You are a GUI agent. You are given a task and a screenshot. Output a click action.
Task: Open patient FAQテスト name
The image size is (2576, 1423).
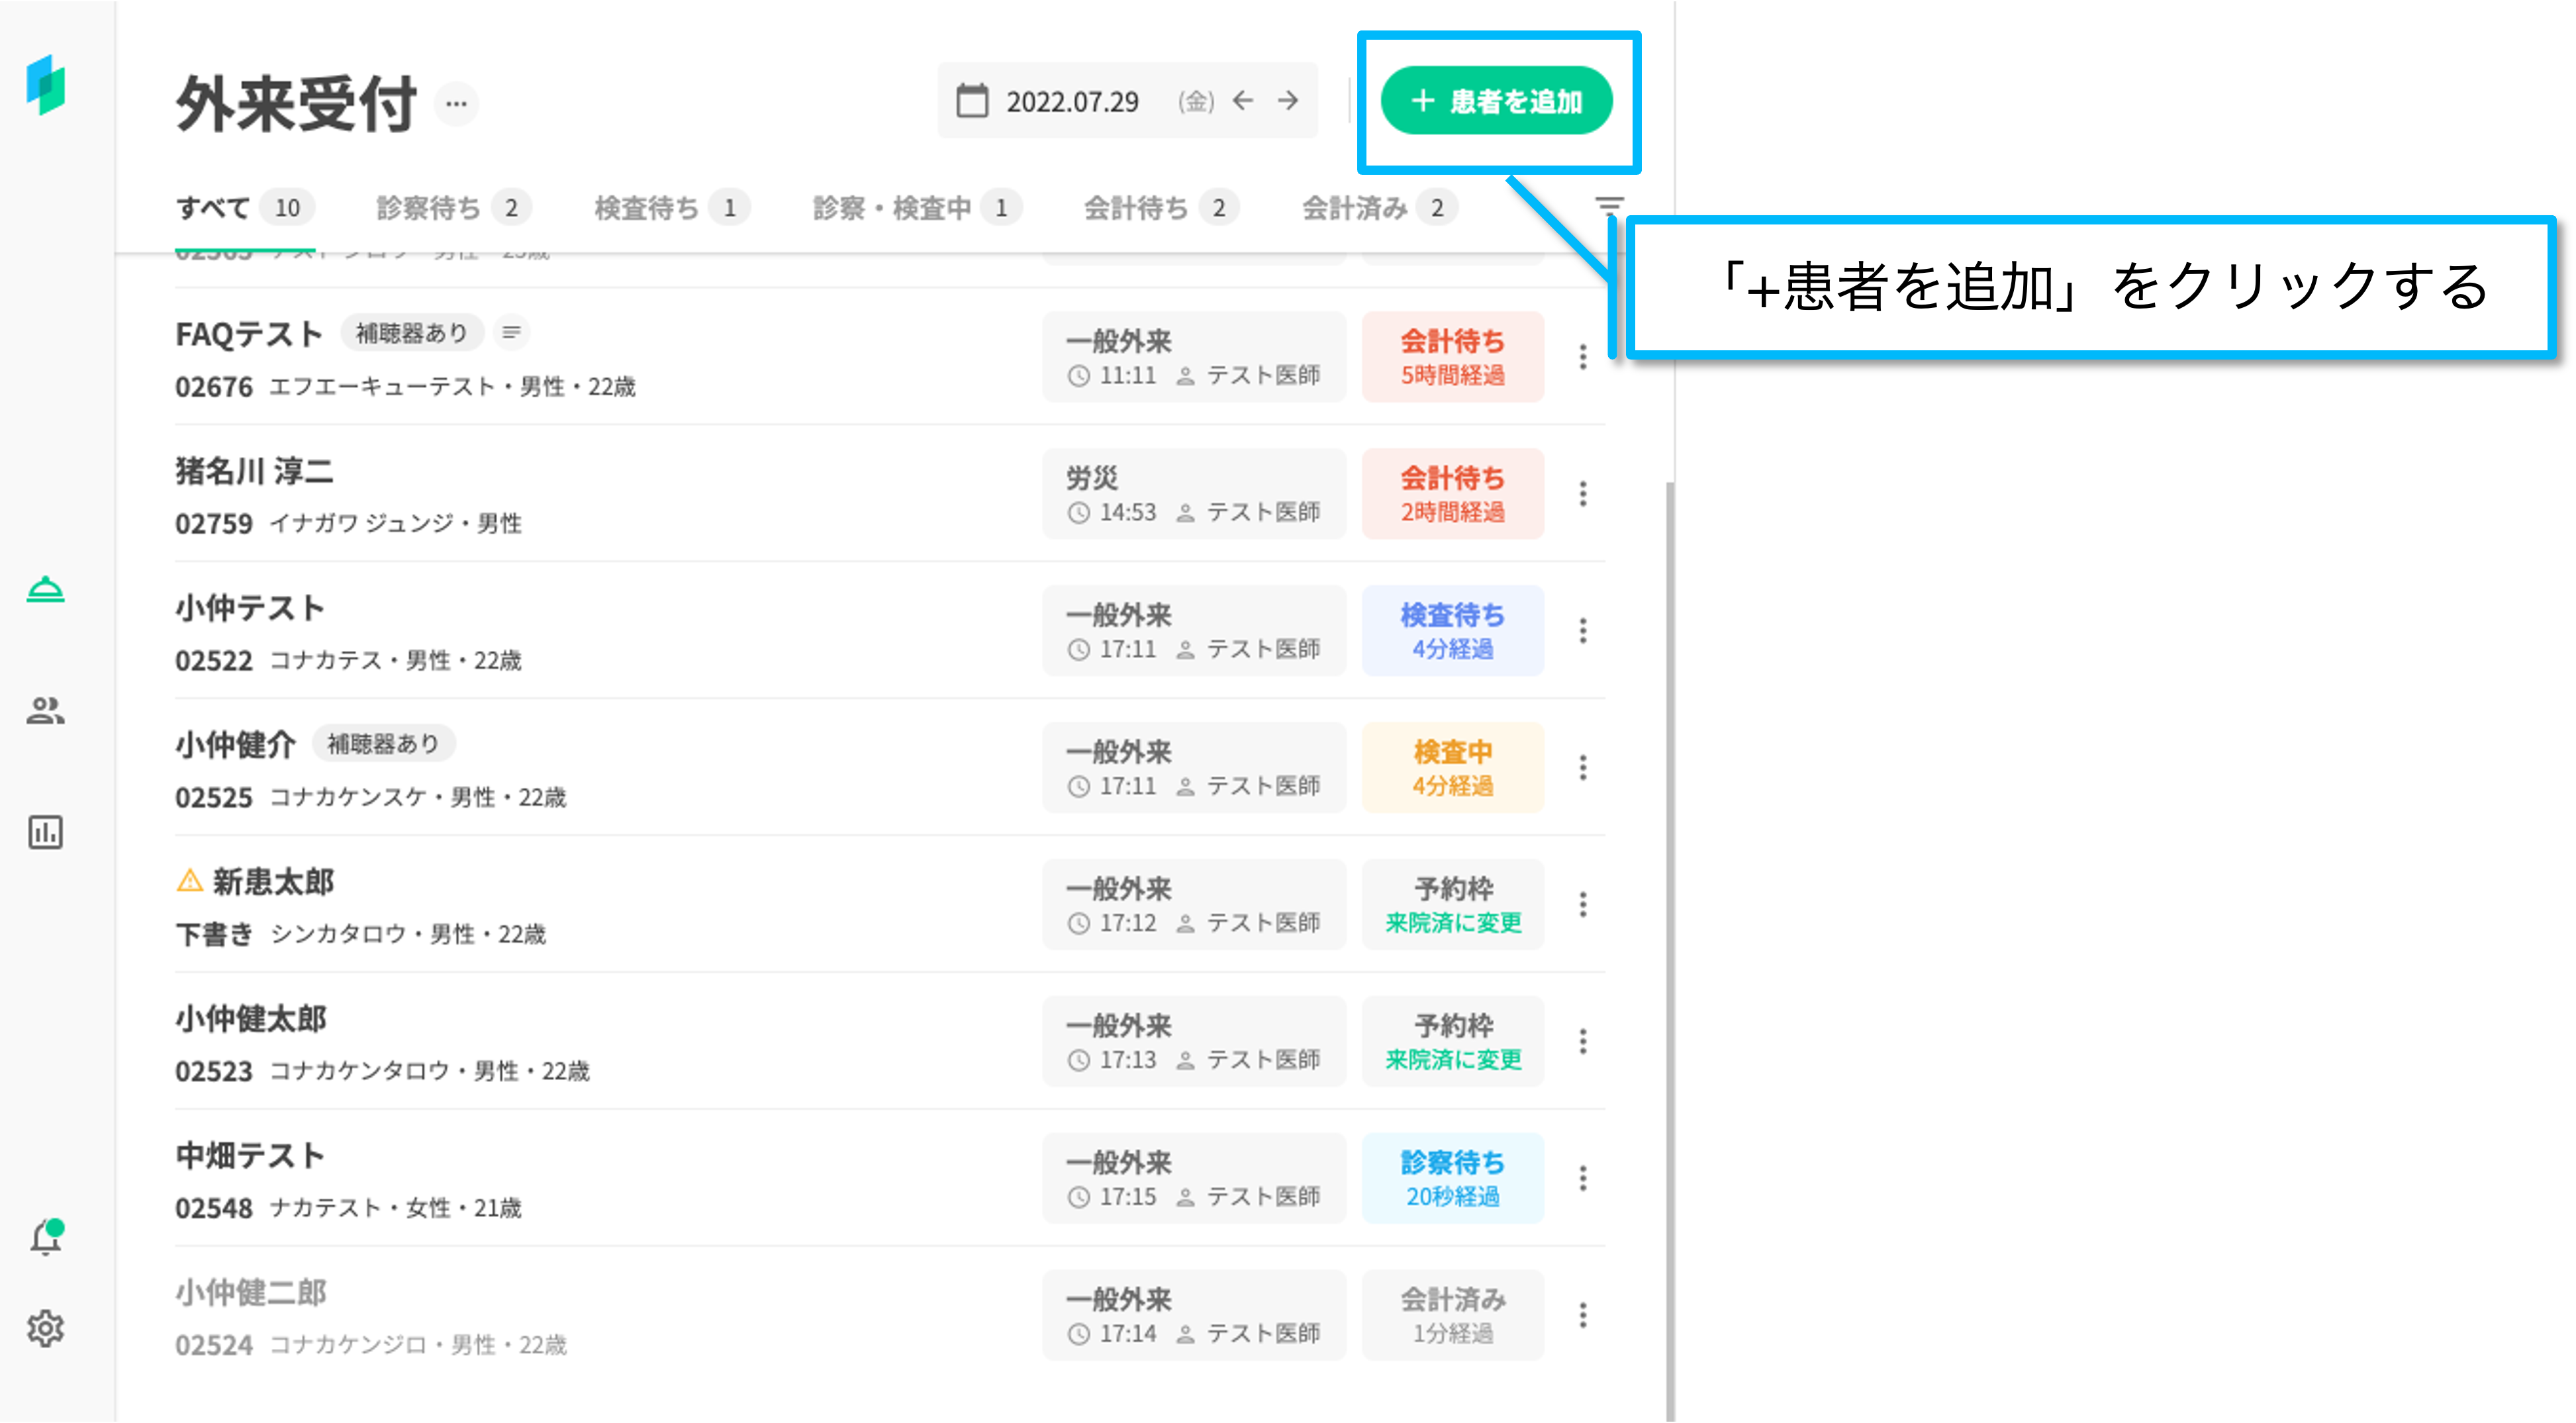(249, 334)
